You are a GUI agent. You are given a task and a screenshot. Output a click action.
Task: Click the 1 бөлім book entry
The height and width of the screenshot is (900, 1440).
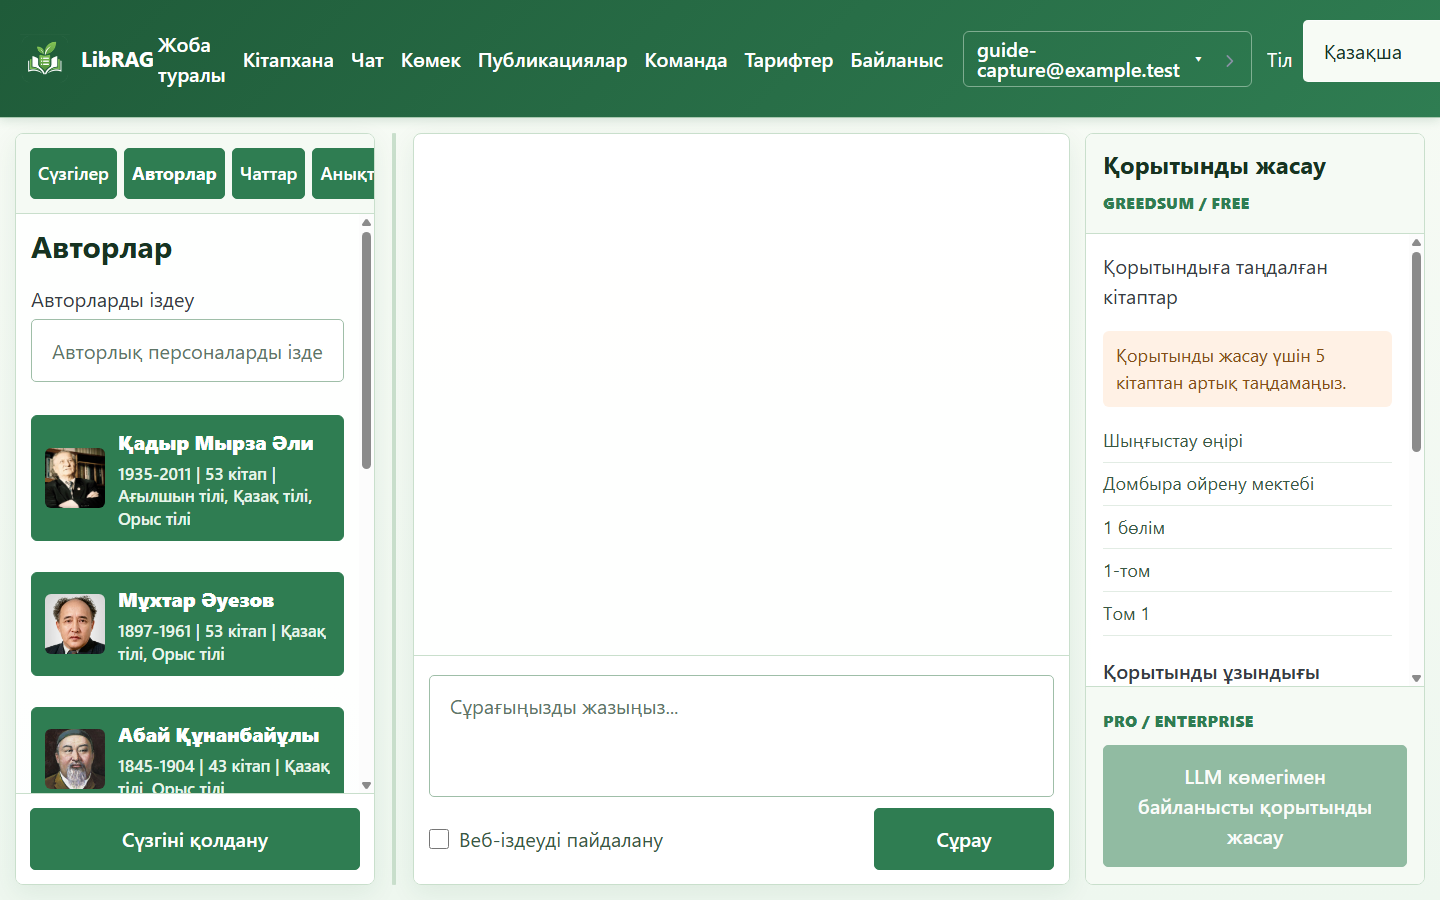1247,528
